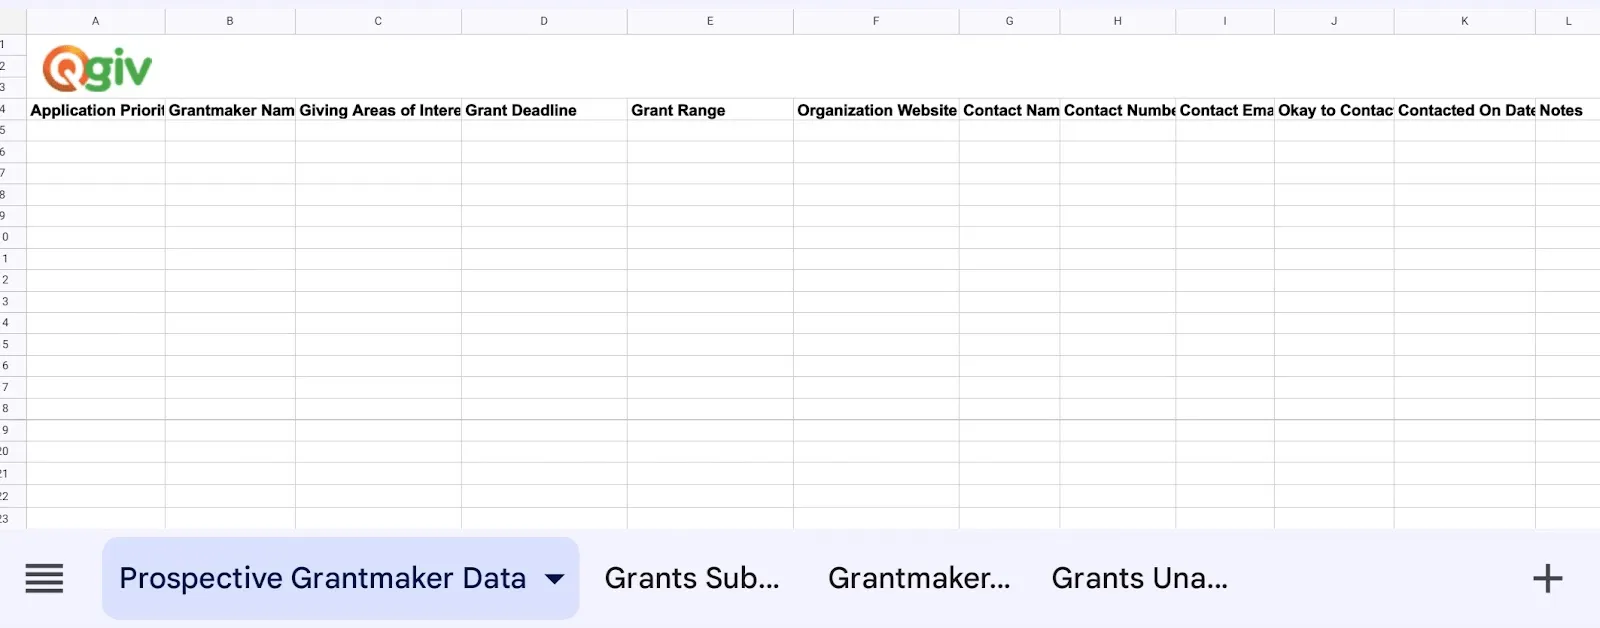Select column H header
Viewport: 1600px width, 628px height.
pos(1118,21)
